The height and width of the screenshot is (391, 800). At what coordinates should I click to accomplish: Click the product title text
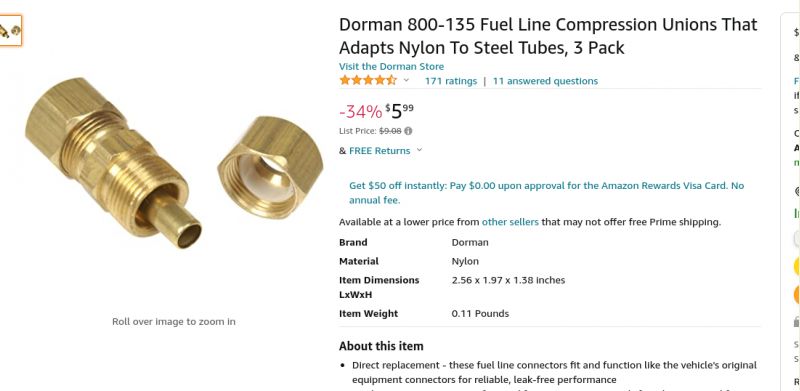point(548,36)
